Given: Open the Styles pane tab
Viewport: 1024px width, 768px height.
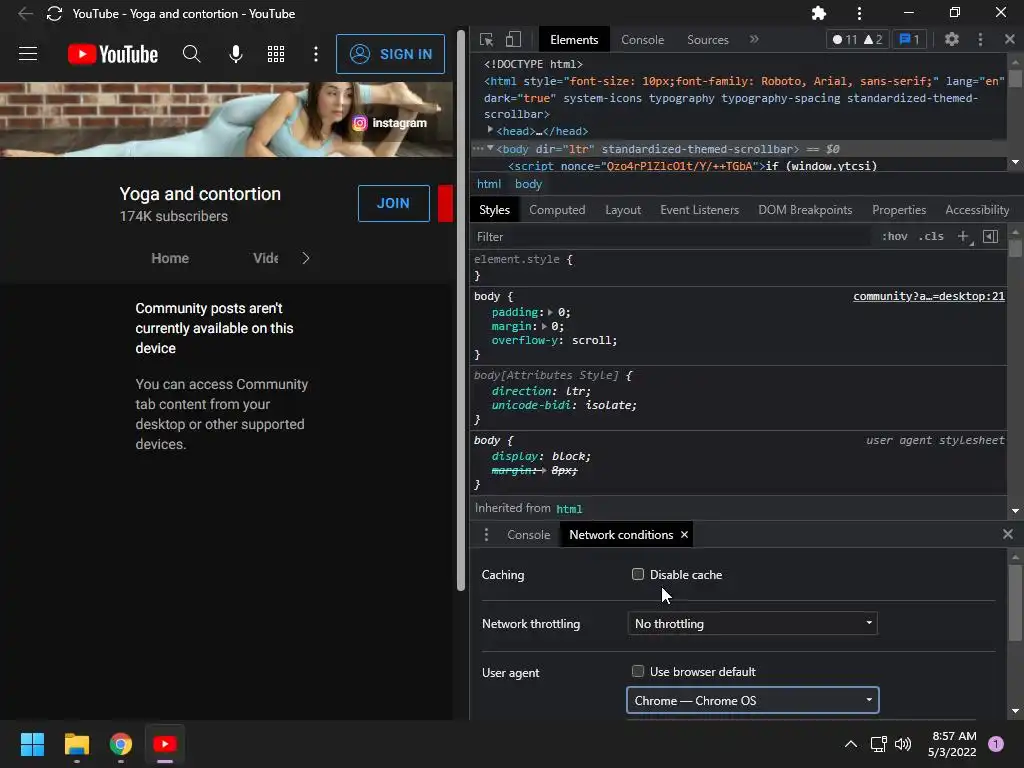Looking at the screenshot, I should (x=494, y=210).
